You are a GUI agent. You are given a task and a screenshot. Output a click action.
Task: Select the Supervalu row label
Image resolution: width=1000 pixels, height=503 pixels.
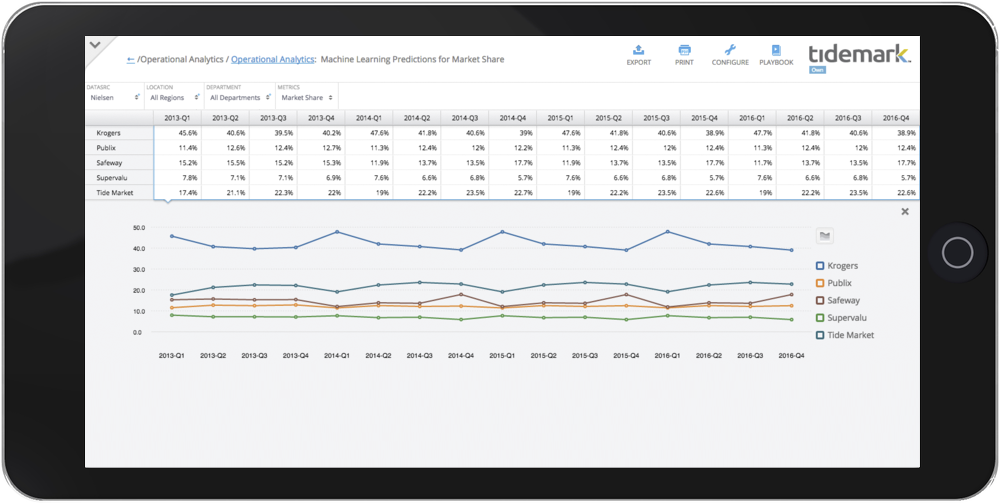click(120, 178)
